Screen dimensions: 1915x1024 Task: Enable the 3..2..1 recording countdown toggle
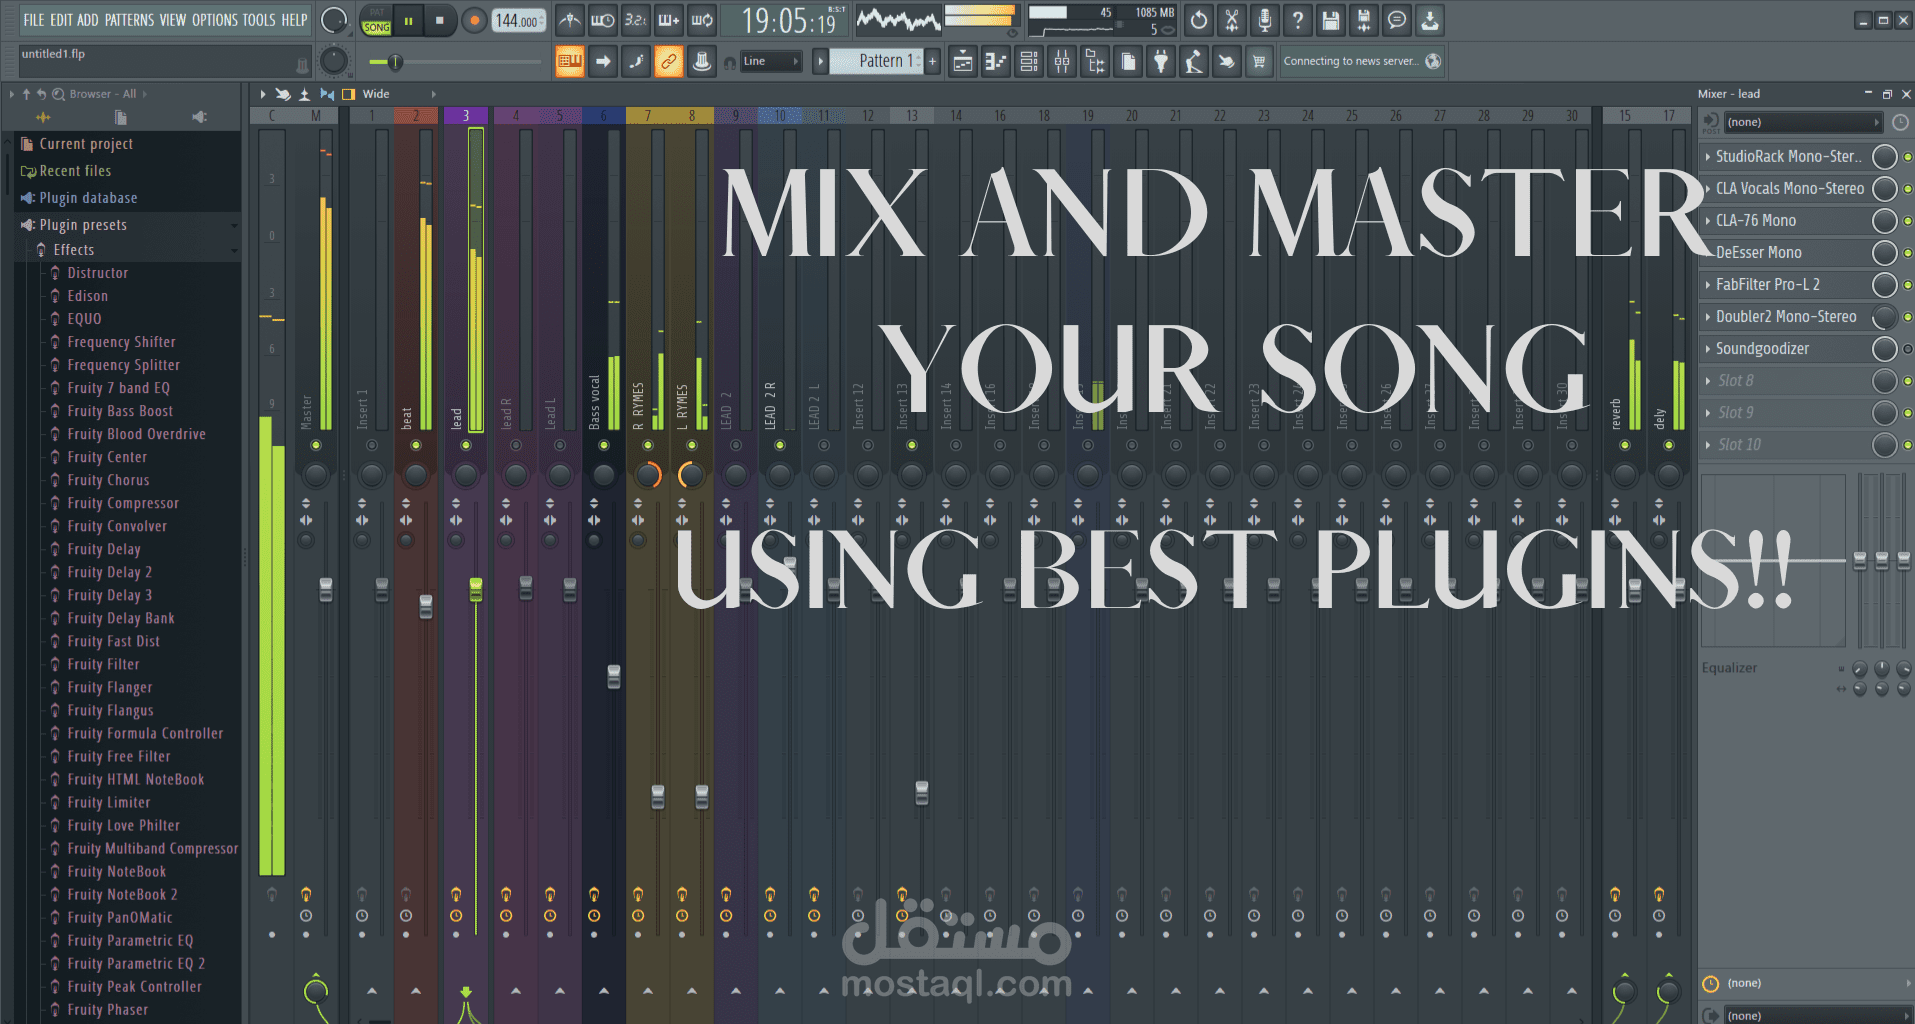pos(633,20)
